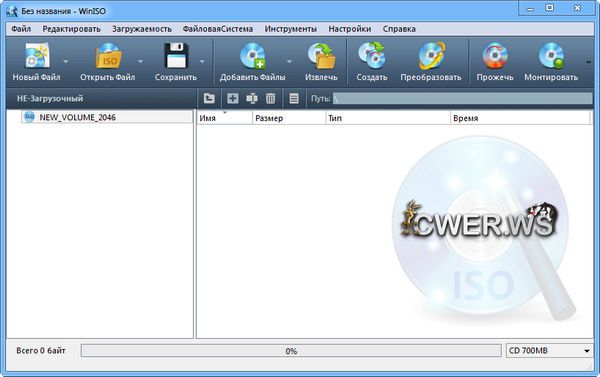The width and height of the screenshot is (600, 377).
Task: Click the Создать disc image icon
Action: pyautogui.click(x=372, y=56)
